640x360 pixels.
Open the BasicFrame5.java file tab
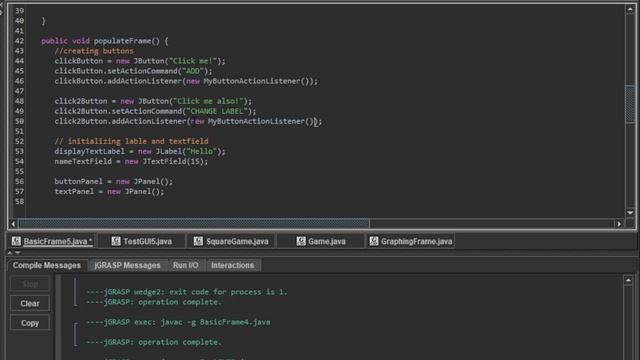(52, 241)
